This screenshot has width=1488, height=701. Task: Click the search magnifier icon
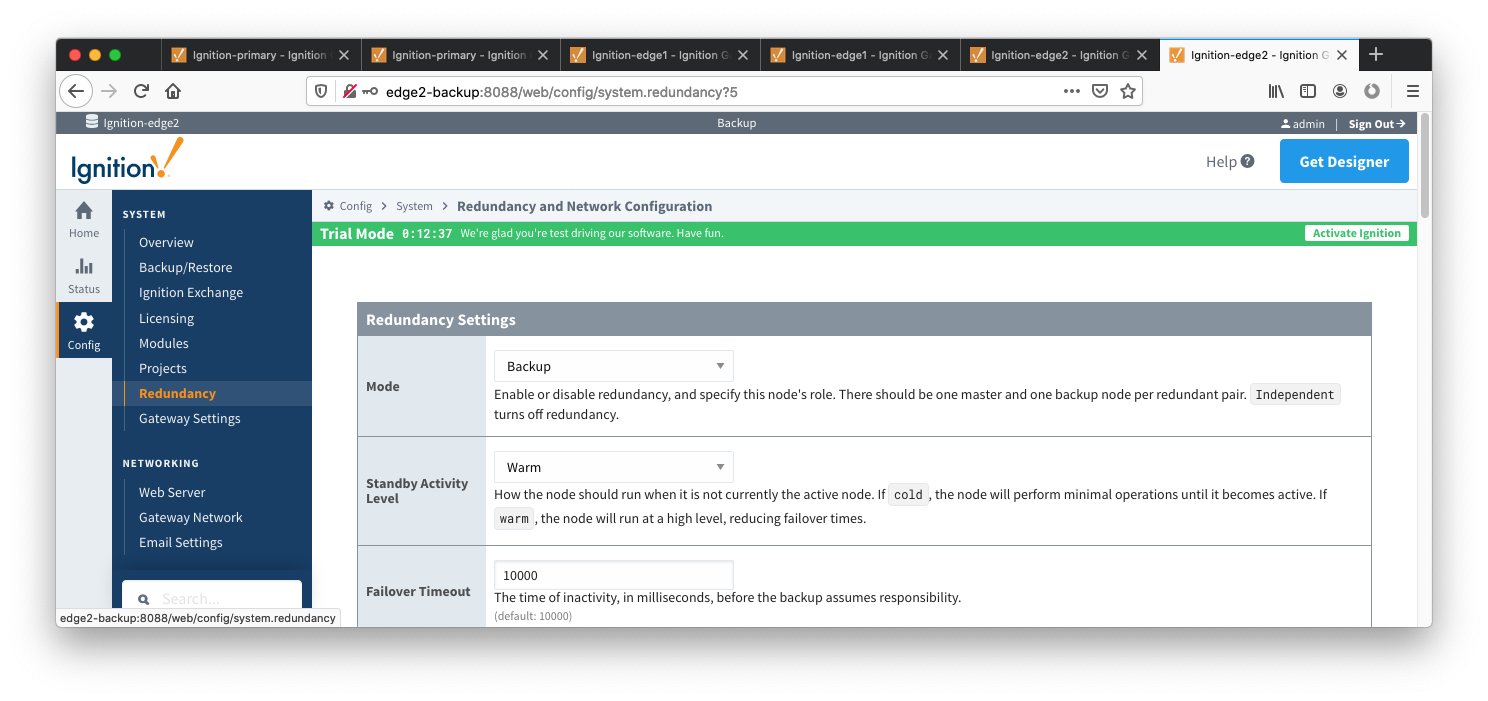(143, 599)
